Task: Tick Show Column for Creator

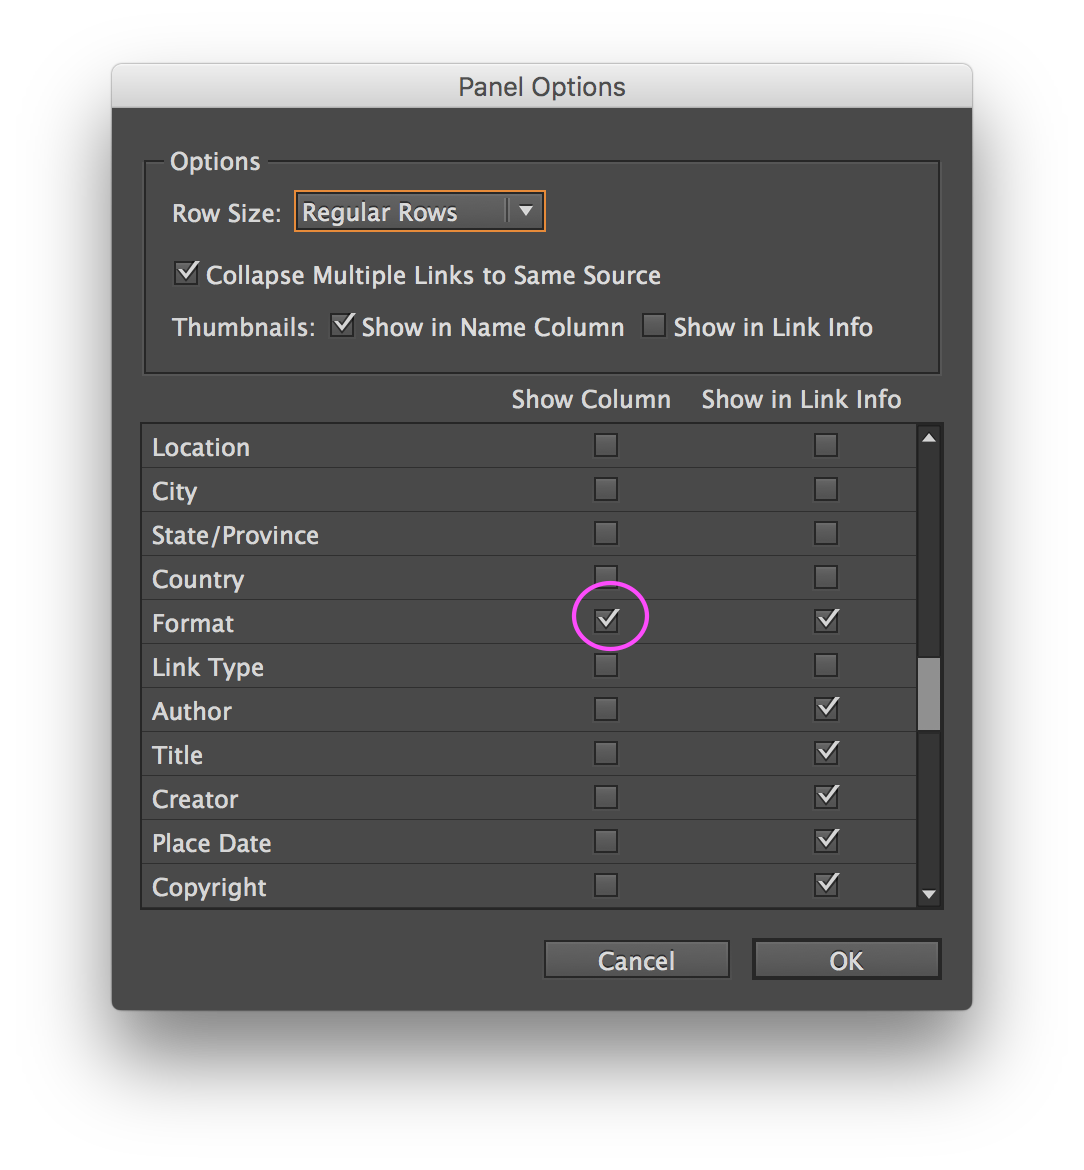Action: pyautogui.click(x=606, y=797)
